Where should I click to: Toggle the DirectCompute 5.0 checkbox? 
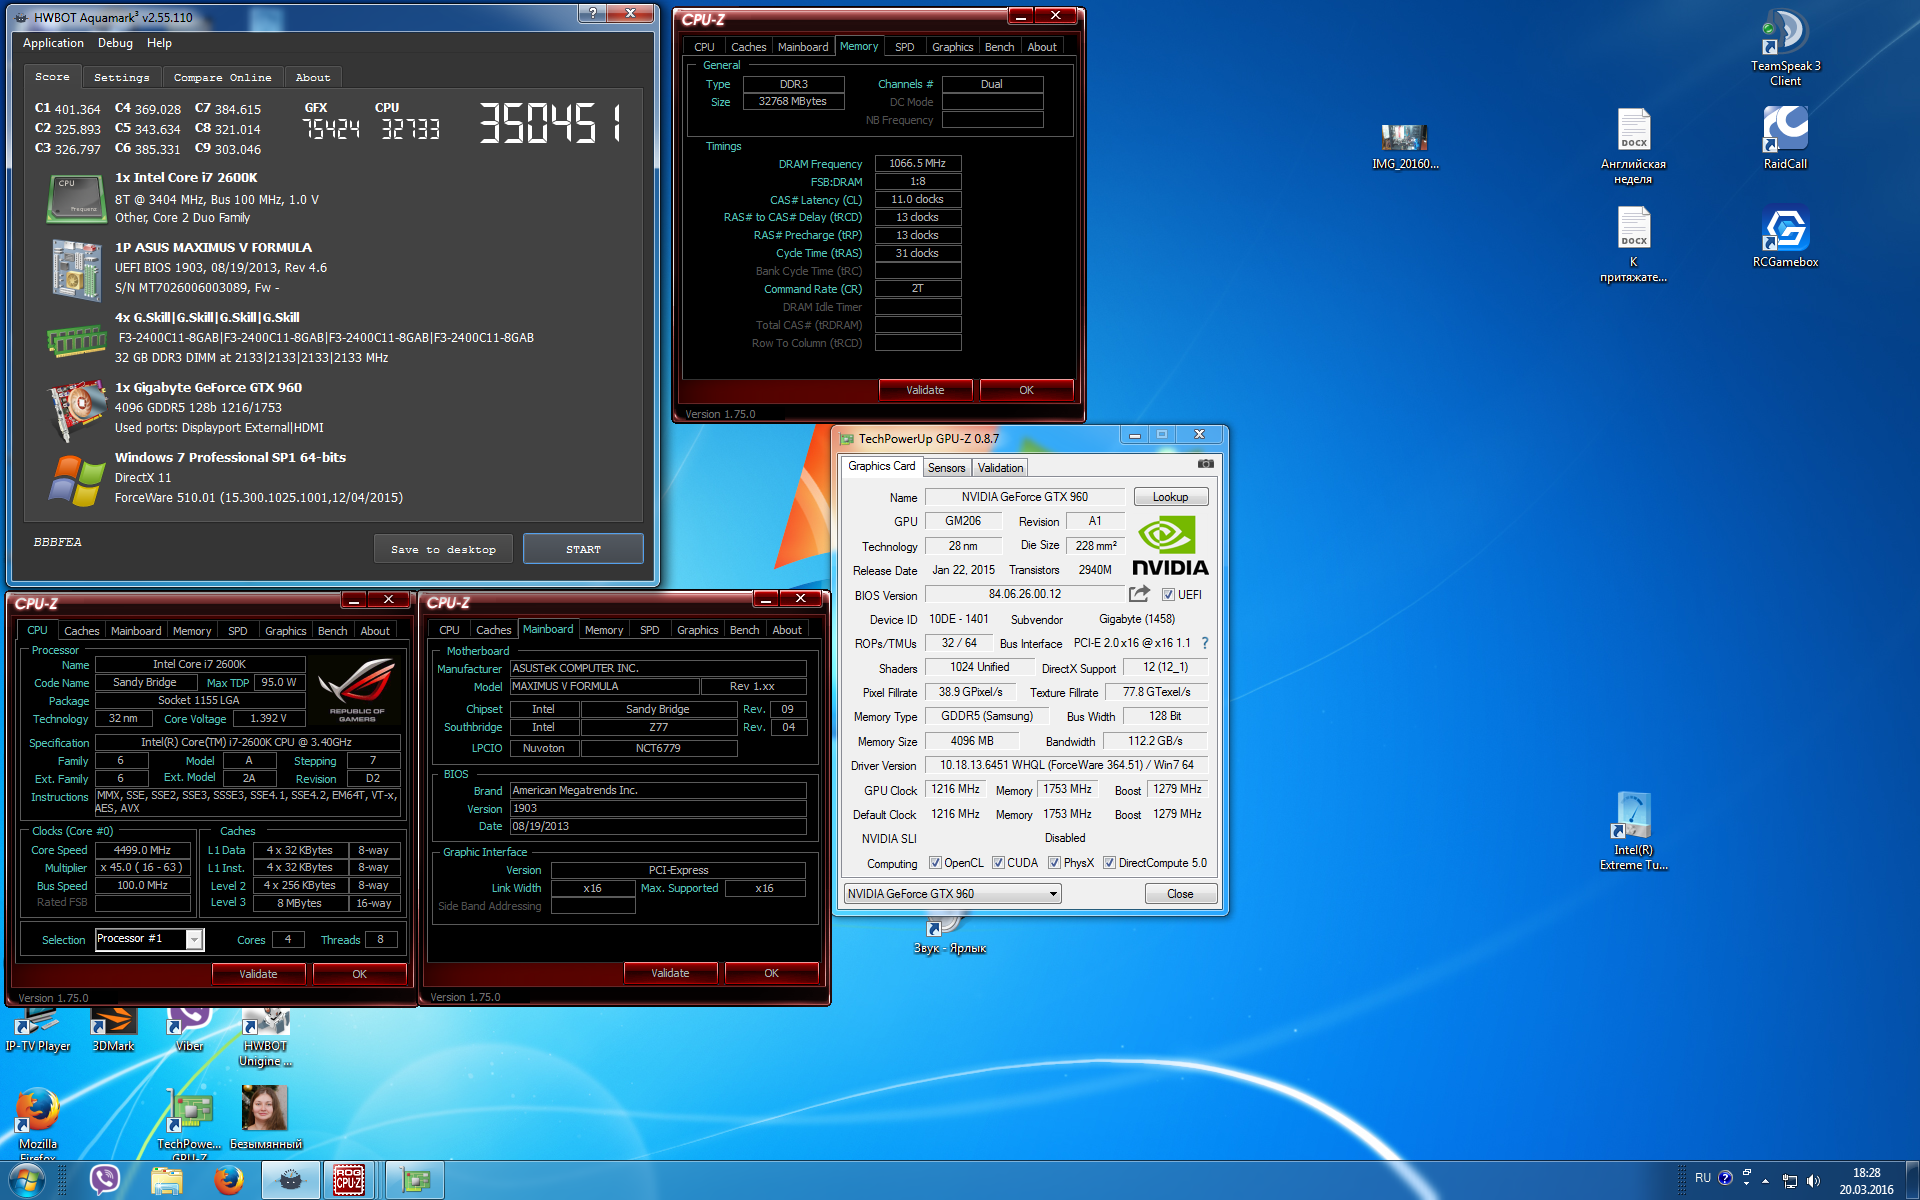click(x=1109, y=863)
